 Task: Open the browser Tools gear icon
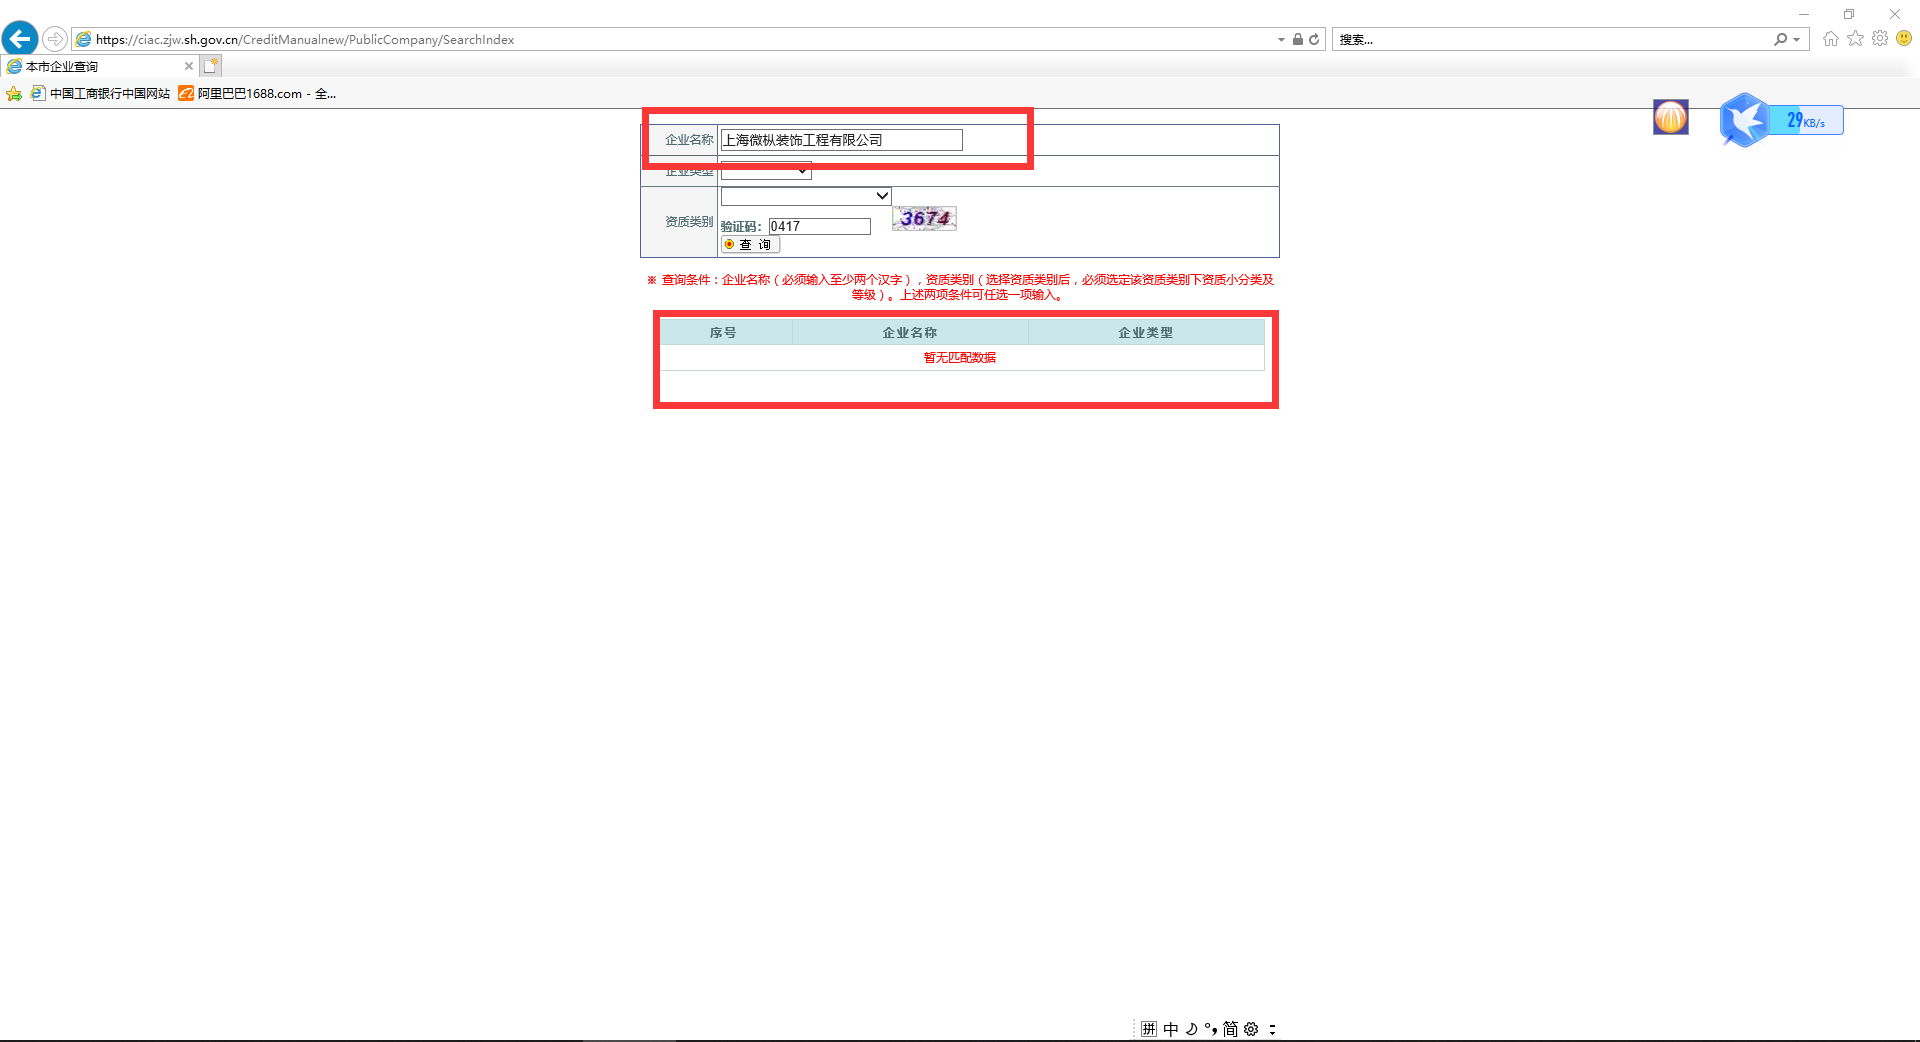tap(1880, 39)
